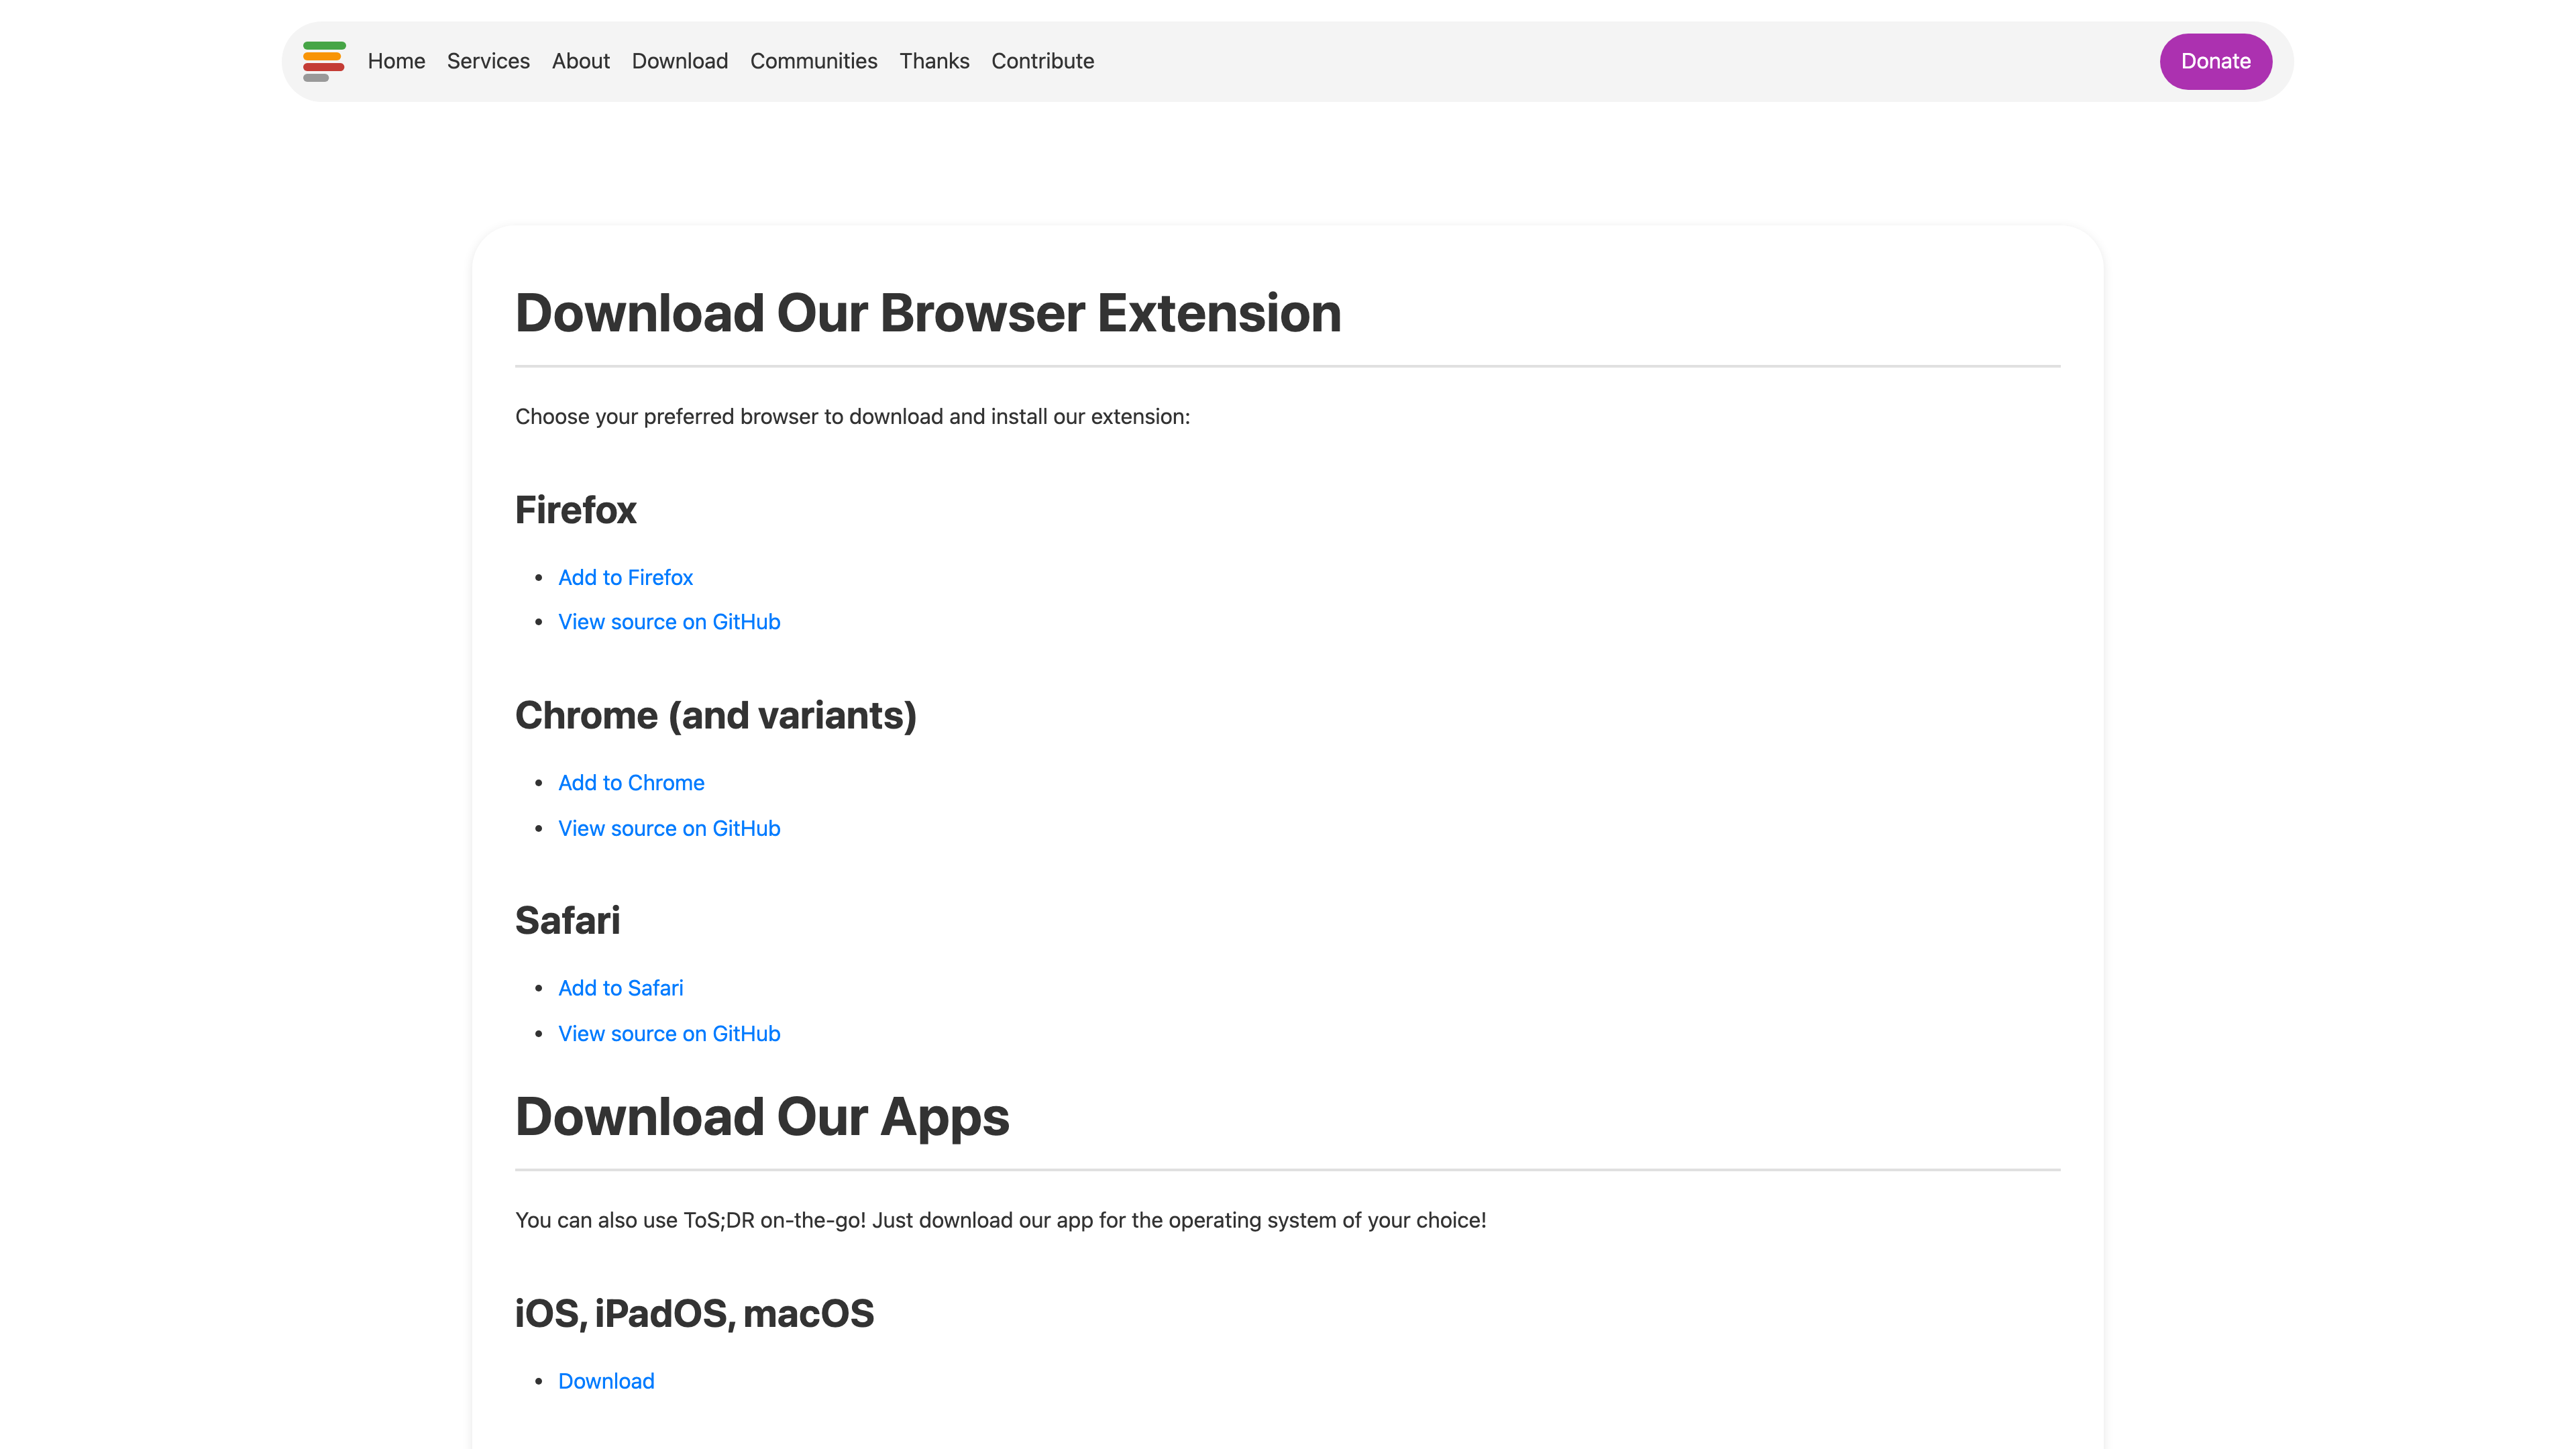
Task: Open the Contribute nav link
Action: click(1043, 61)
